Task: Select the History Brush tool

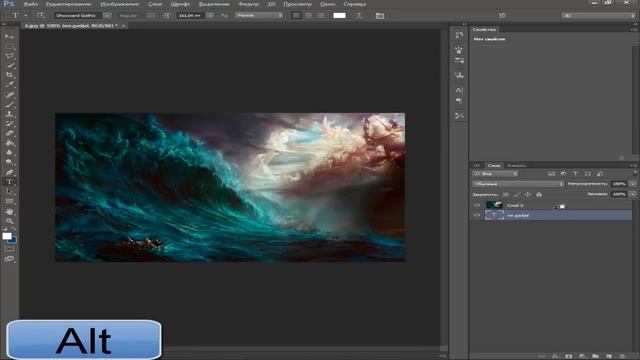Action: pyautogui.click(x=9, y=124)
